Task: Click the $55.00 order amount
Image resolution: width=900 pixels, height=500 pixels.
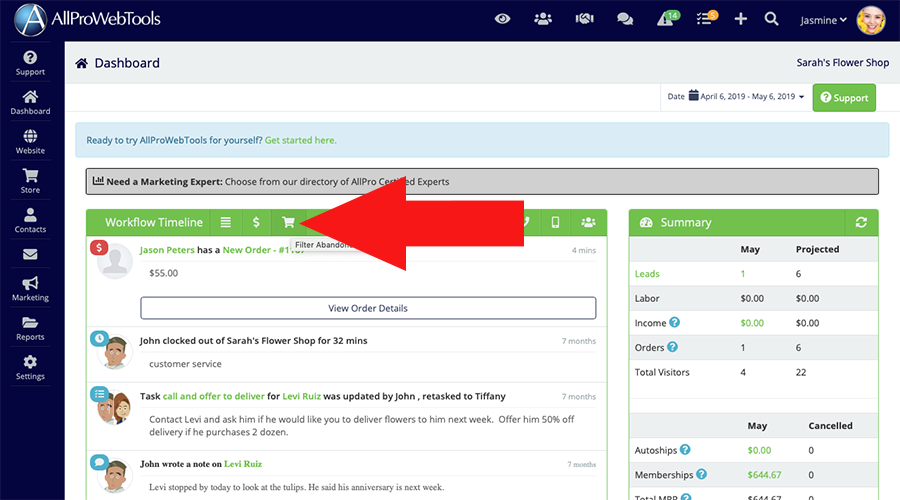Action: [164, 273]
